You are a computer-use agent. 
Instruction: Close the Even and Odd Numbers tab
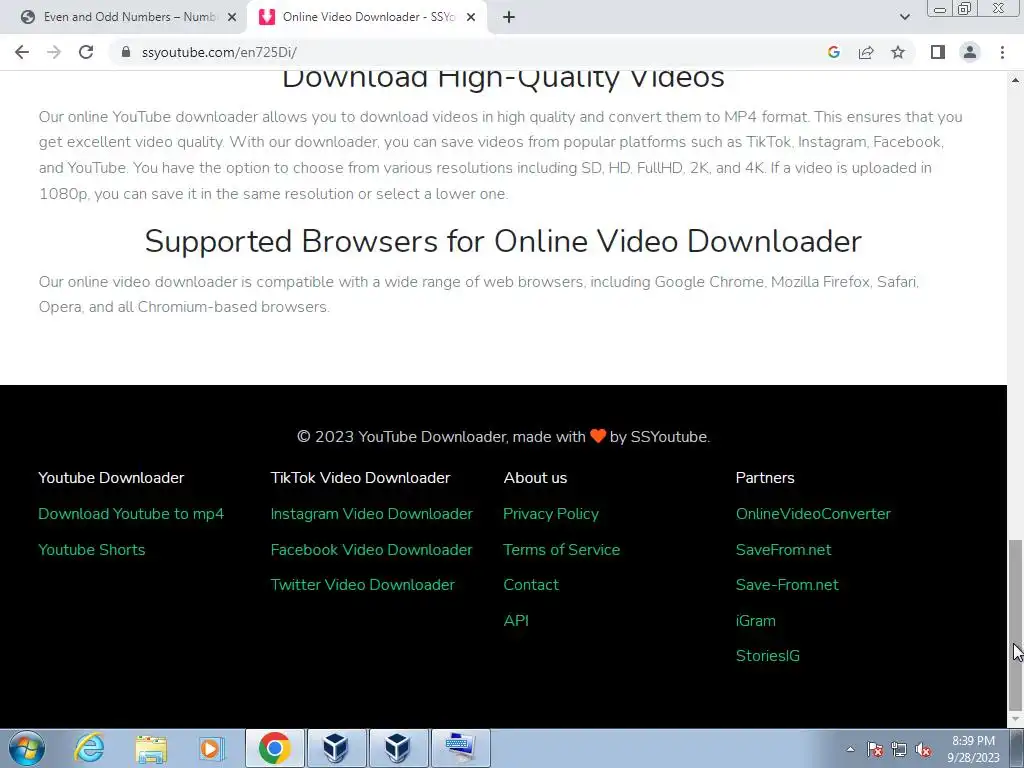point(232,17)
